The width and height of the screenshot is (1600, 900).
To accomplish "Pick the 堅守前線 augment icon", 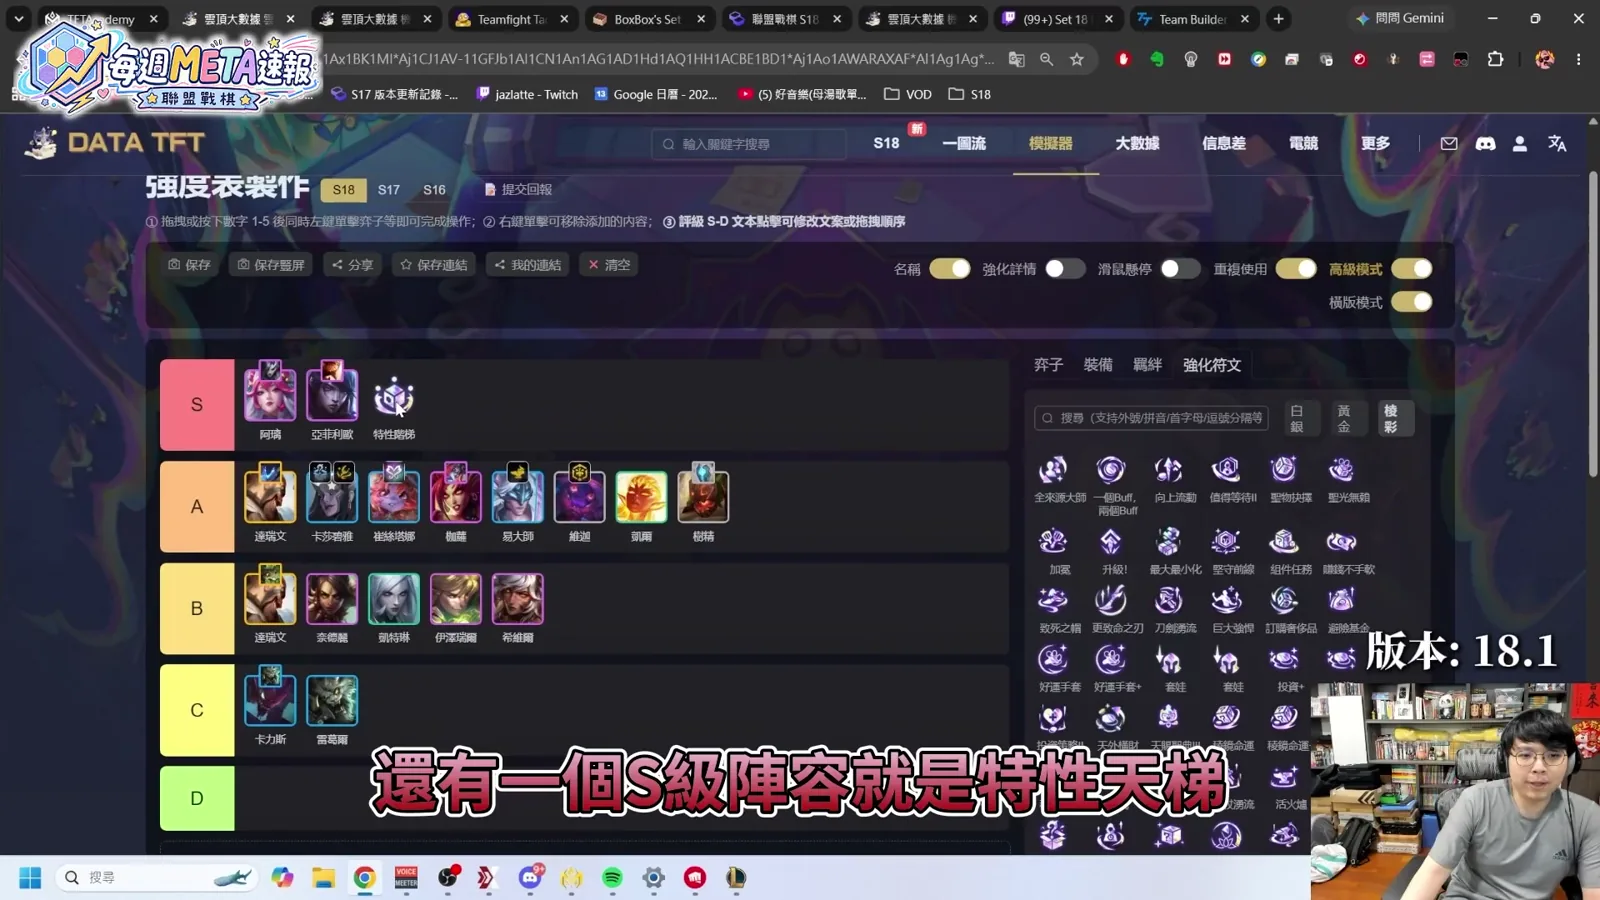I will [1226, 542].
